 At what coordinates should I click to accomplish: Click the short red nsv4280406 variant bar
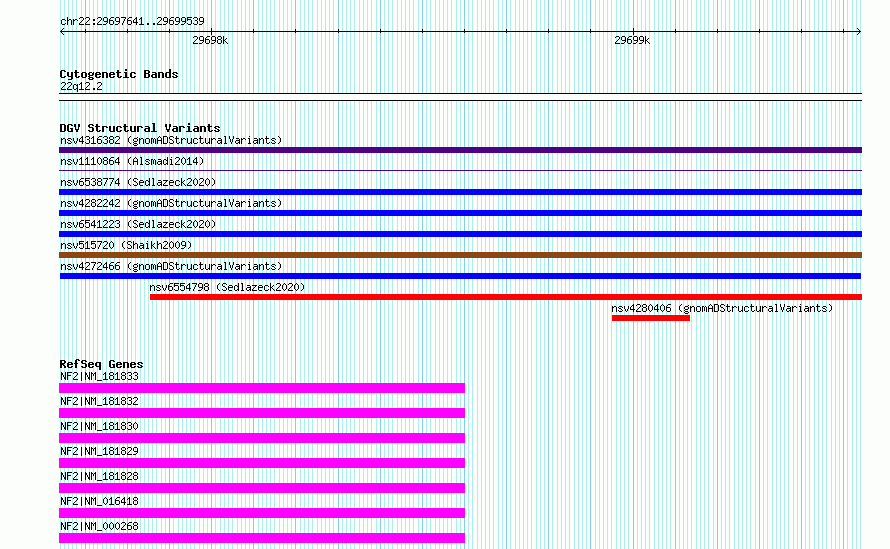650,318
